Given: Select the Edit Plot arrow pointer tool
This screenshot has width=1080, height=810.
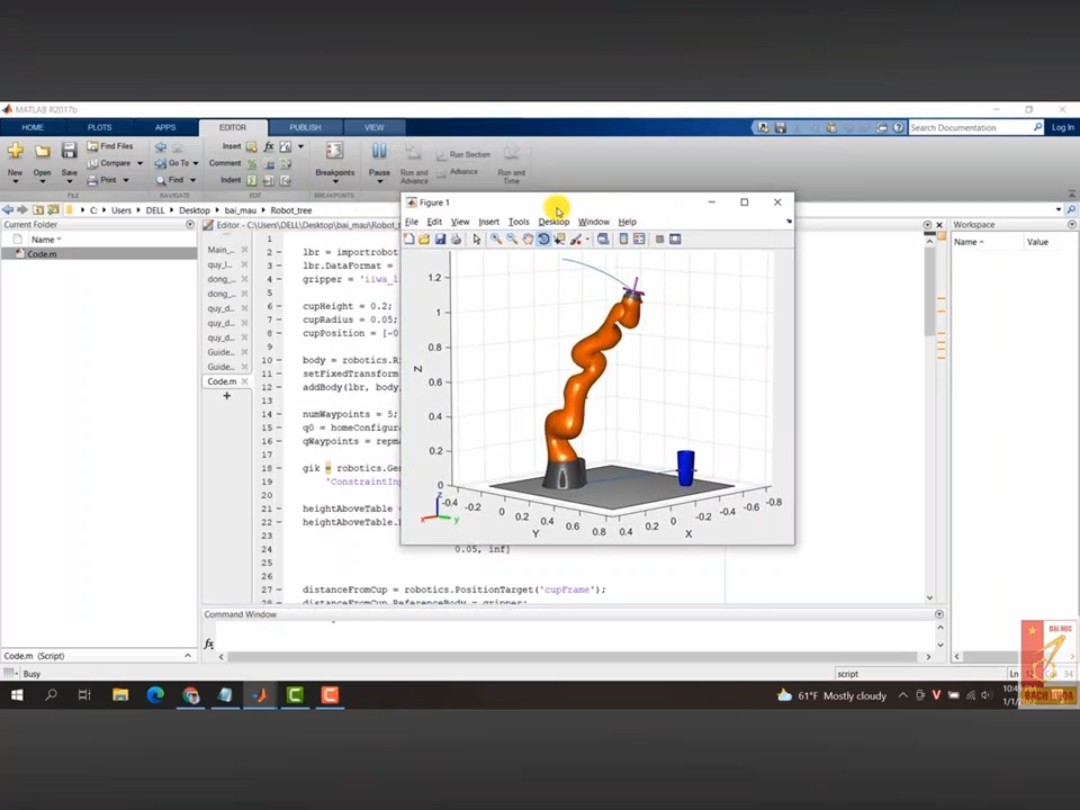Looking at the screenshot, I should (x=477, y=239).
